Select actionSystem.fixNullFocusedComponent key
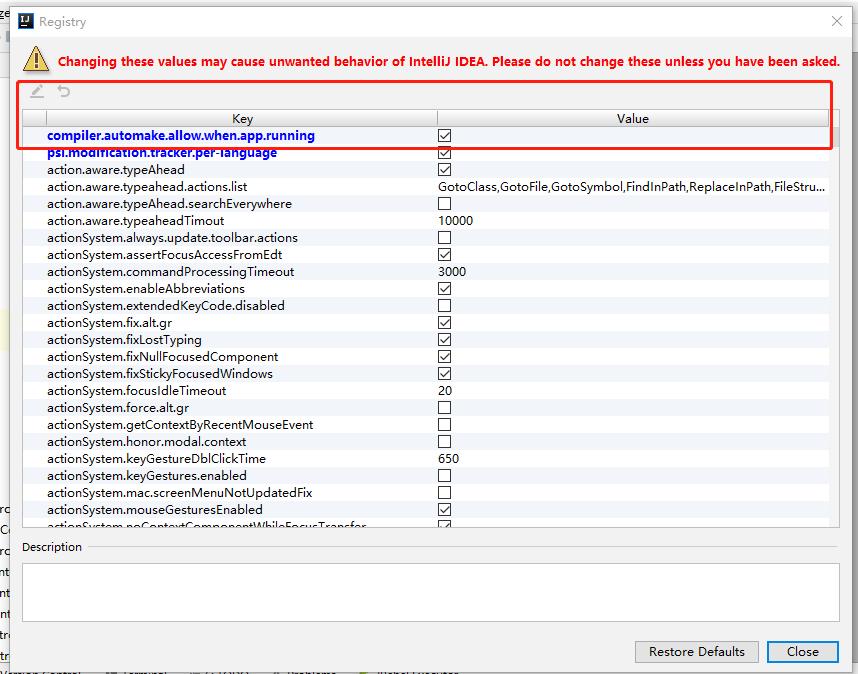Image resolution: width=858 pixels, height=674 pixels. (x=163, y=357)
